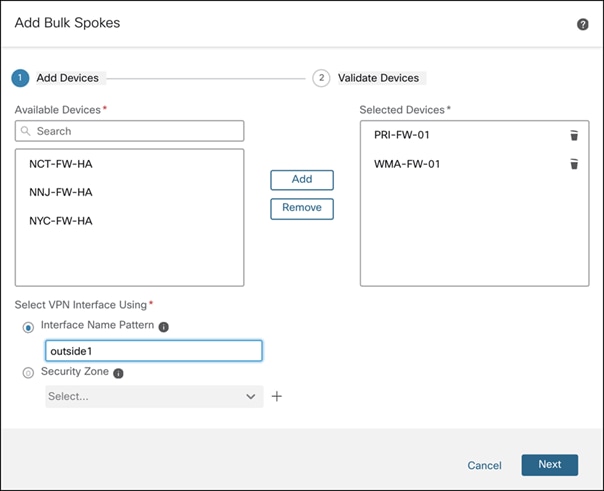Click the outside1 interface name field

154,350
